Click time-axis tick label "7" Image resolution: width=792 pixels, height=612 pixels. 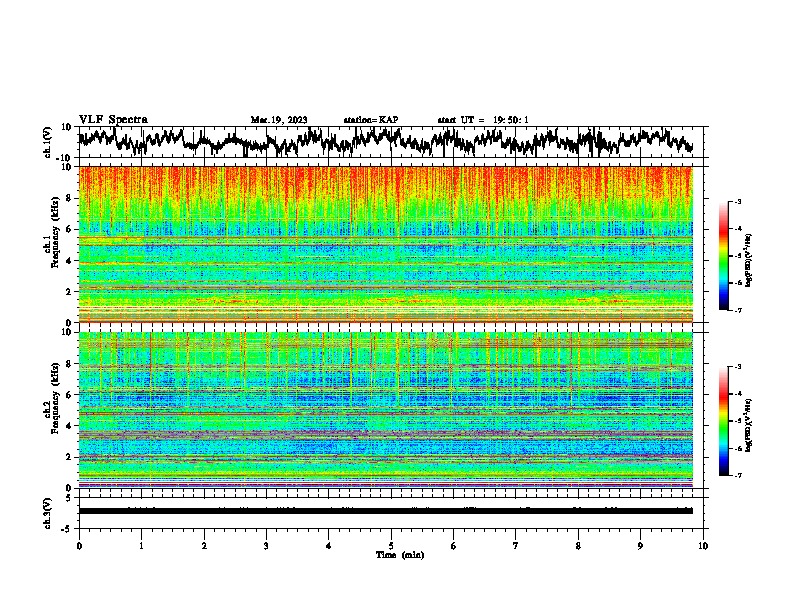click(516, 546)
